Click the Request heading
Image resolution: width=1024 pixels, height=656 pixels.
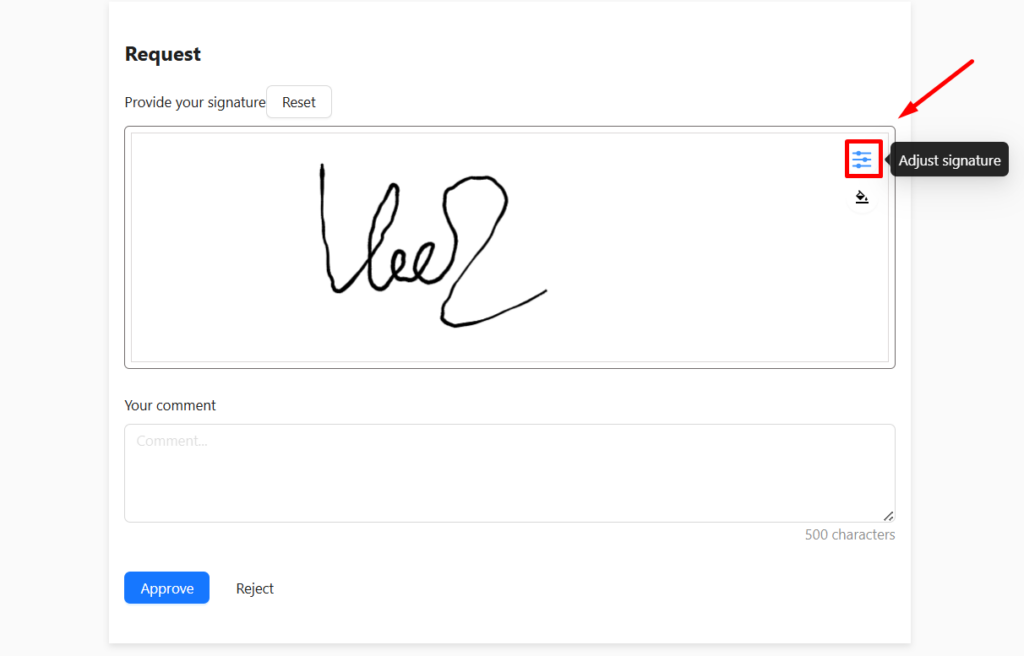pos(163,54)
